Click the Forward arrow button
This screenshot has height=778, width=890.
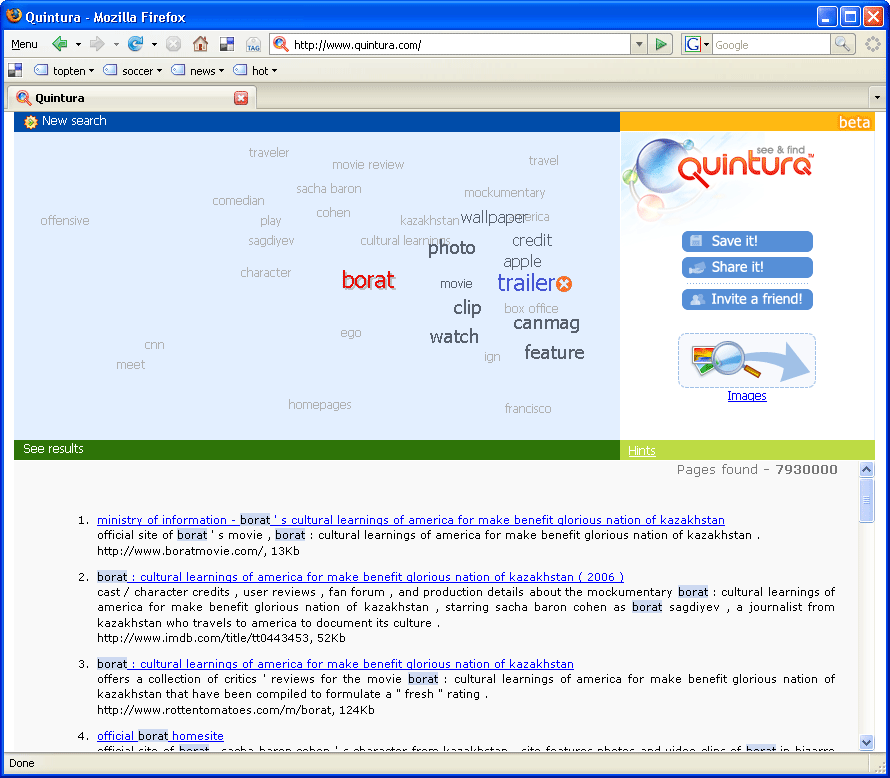pos(97,44)
